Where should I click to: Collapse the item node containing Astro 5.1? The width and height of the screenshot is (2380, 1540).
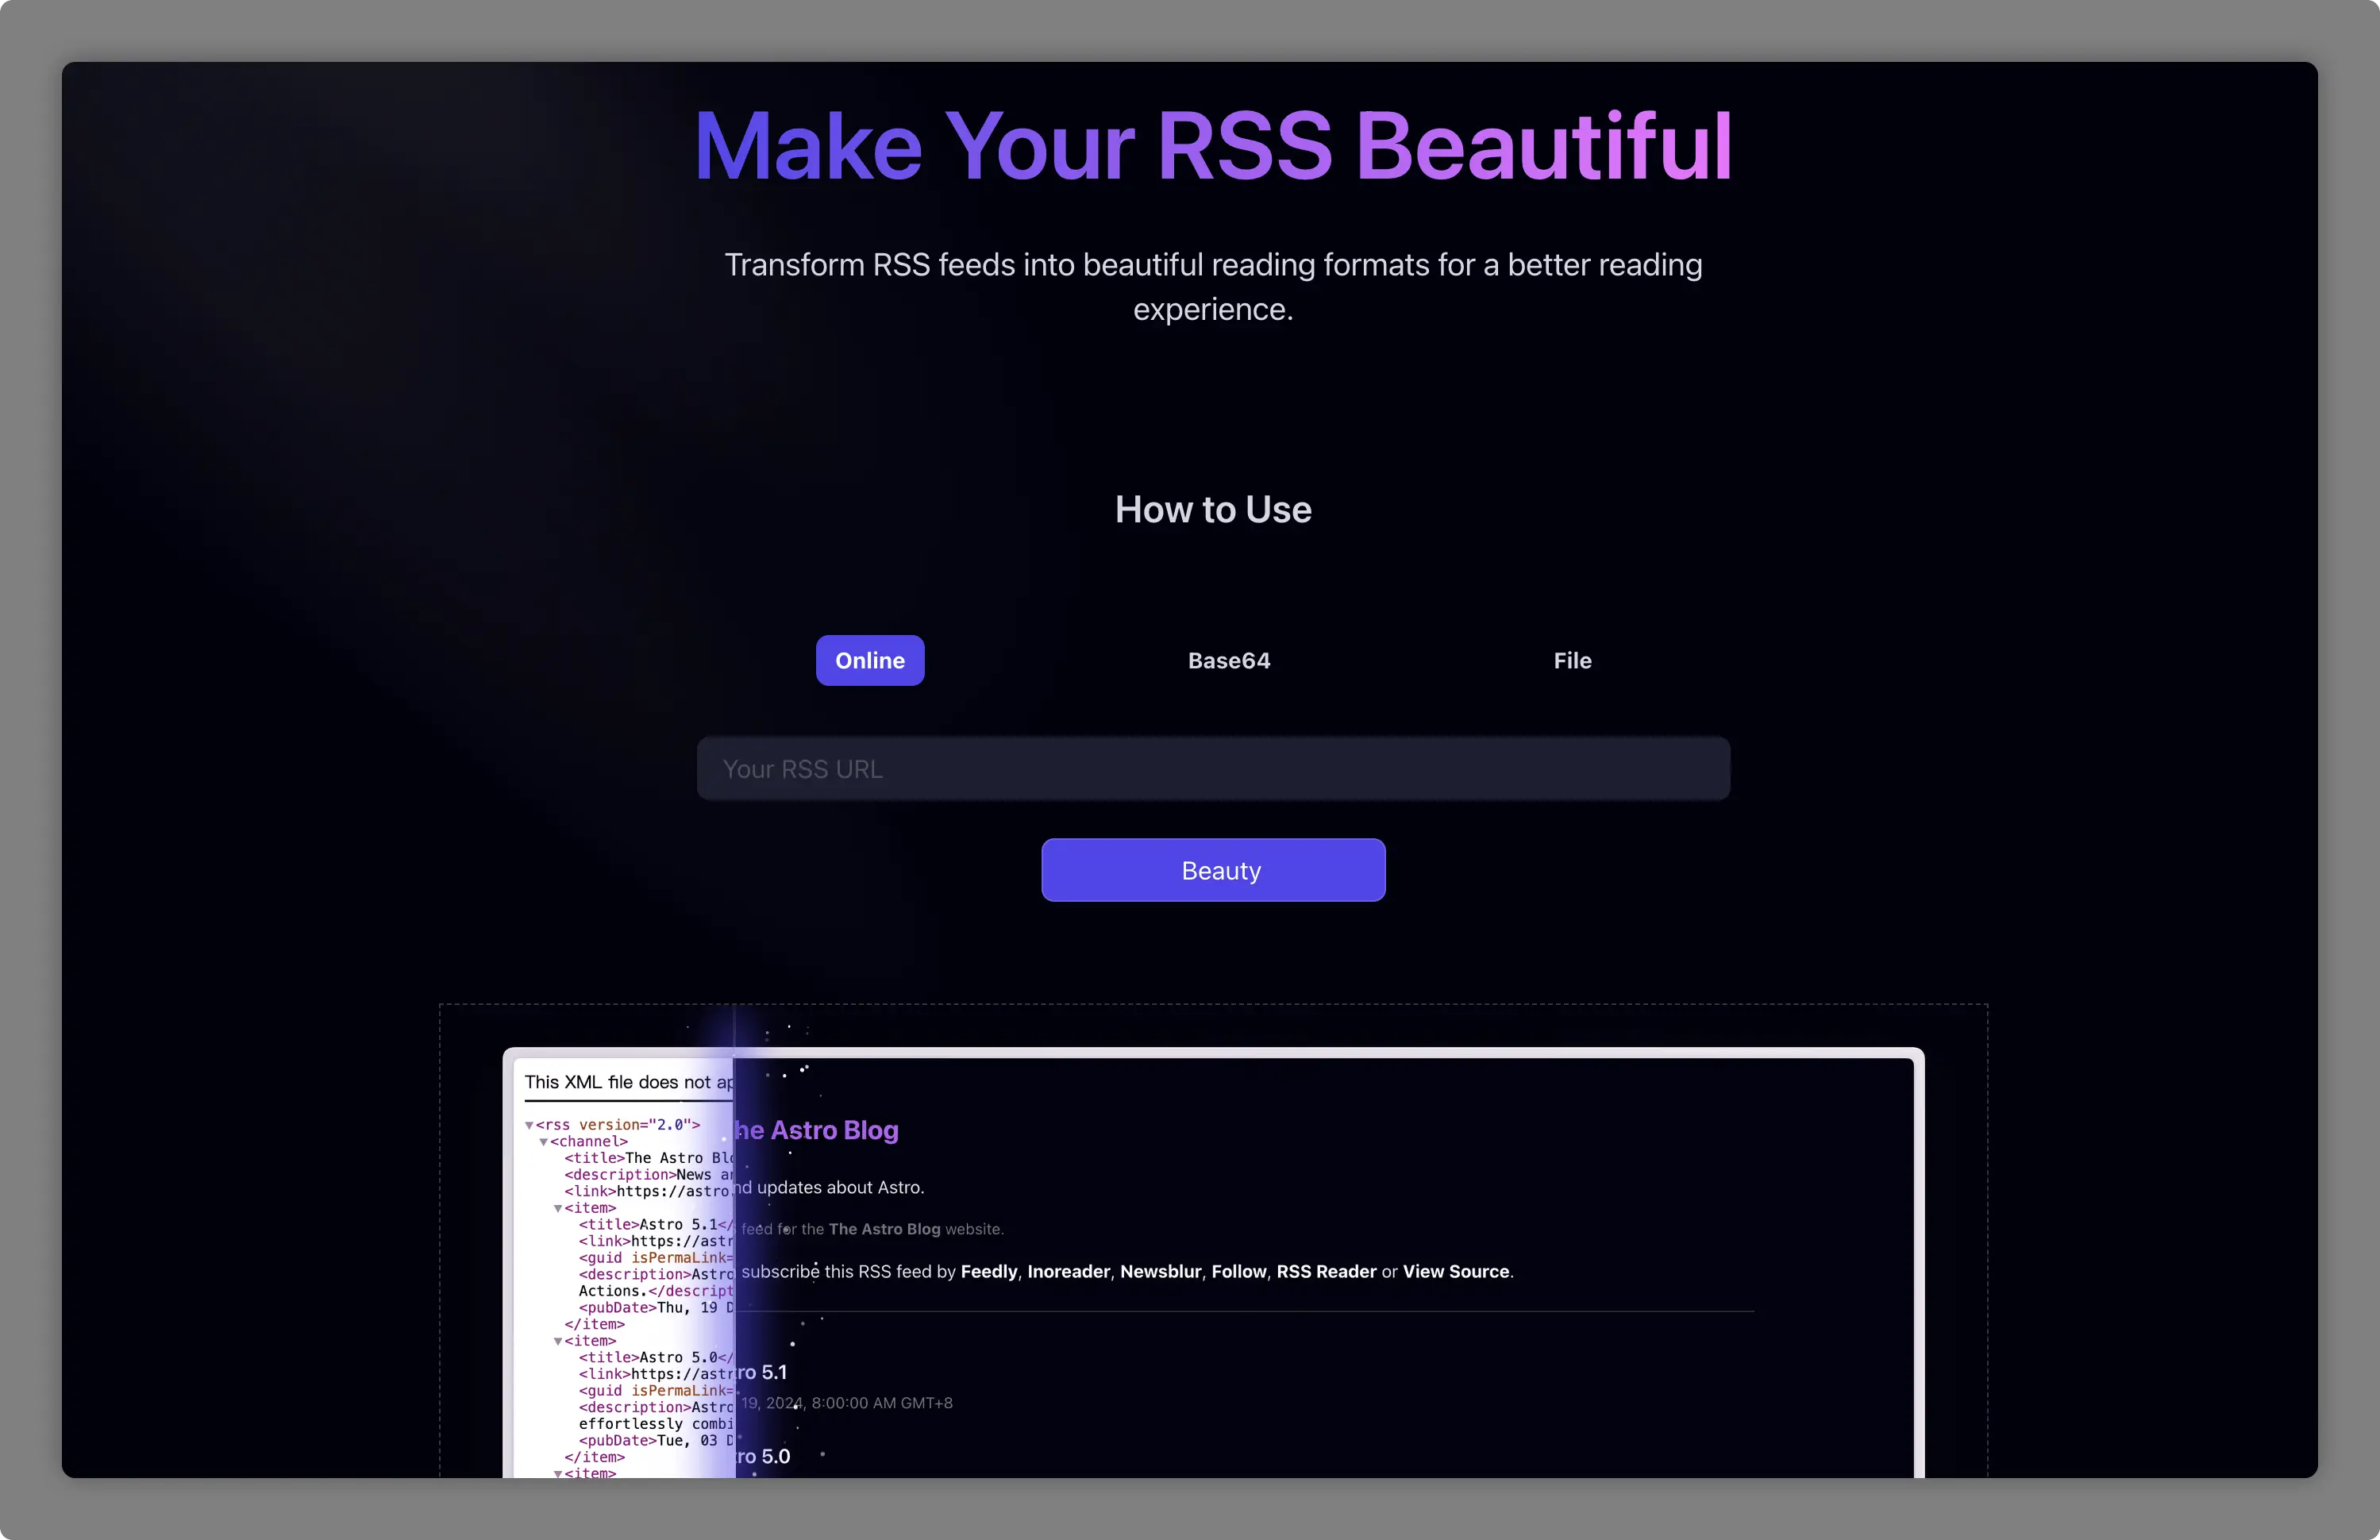[557, 1208]
